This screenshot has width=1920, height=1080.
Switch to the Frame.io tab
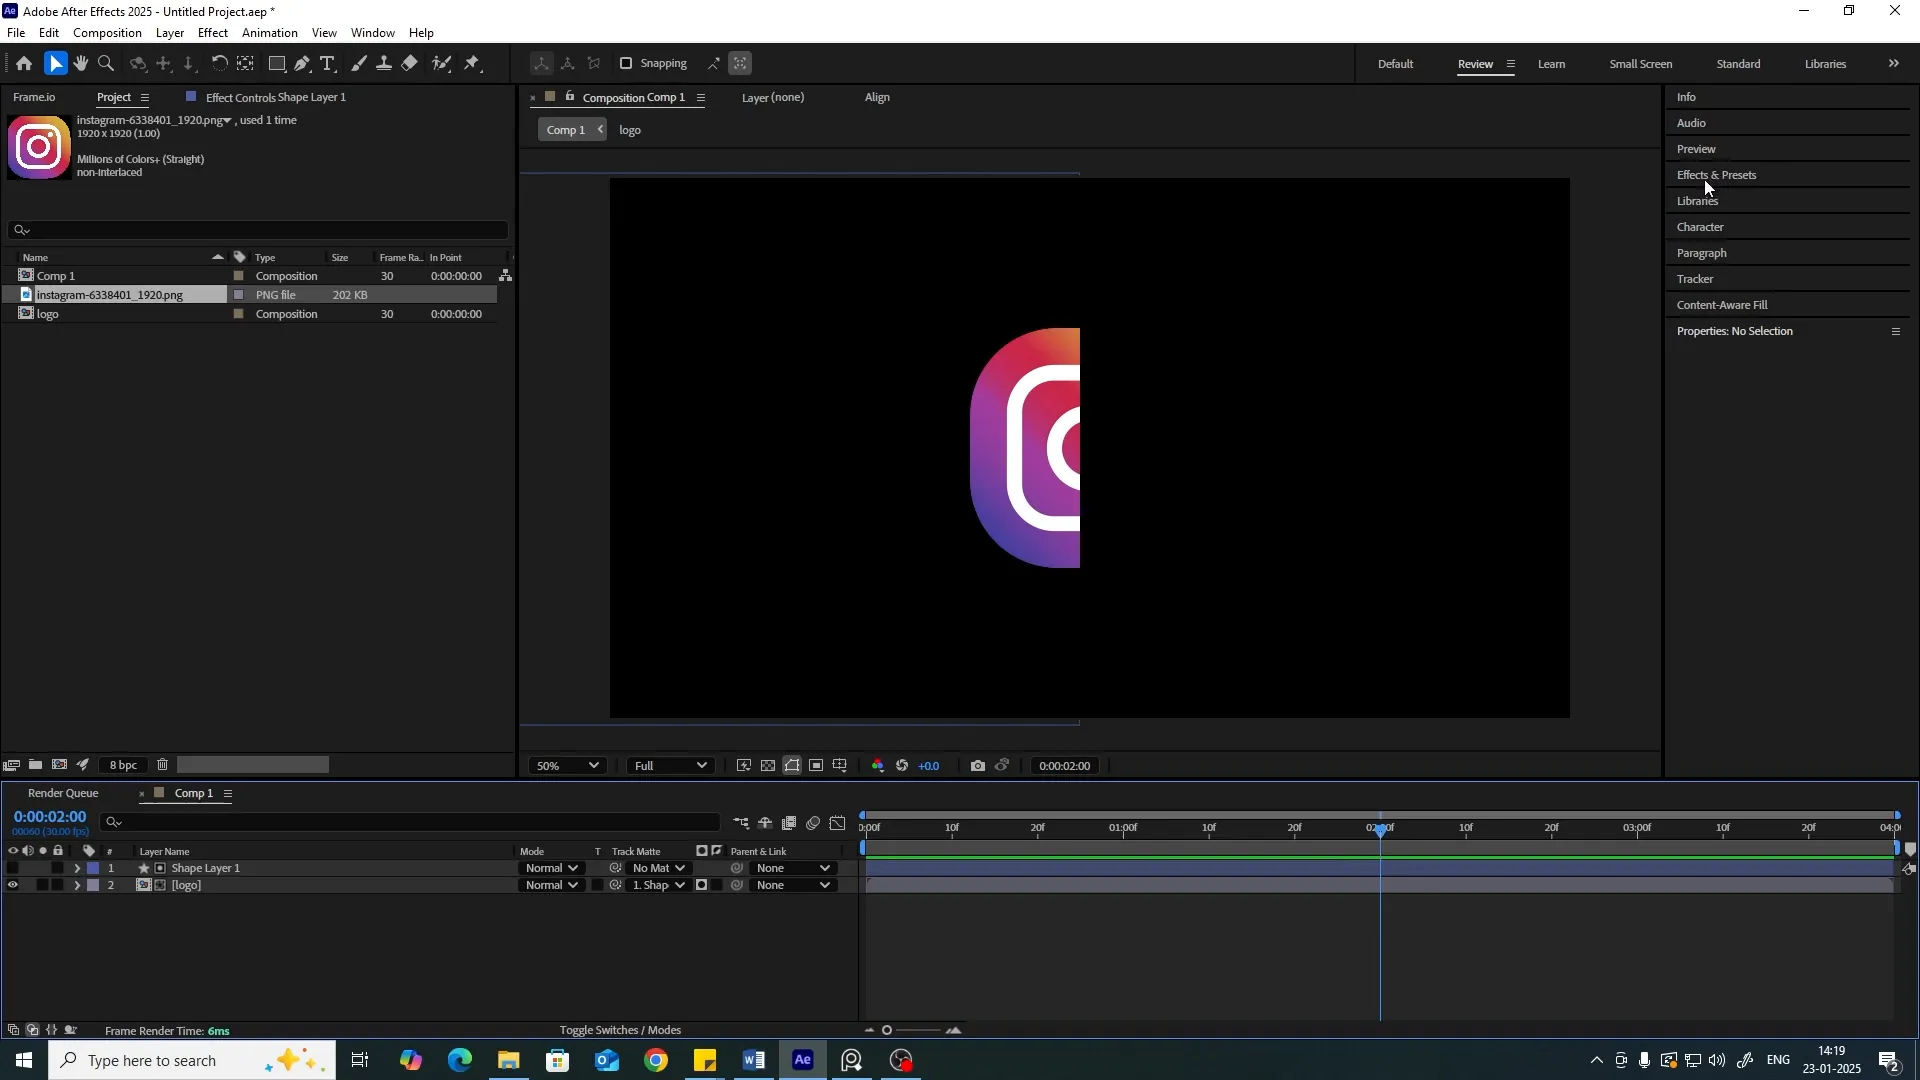[x=34, y=98]
